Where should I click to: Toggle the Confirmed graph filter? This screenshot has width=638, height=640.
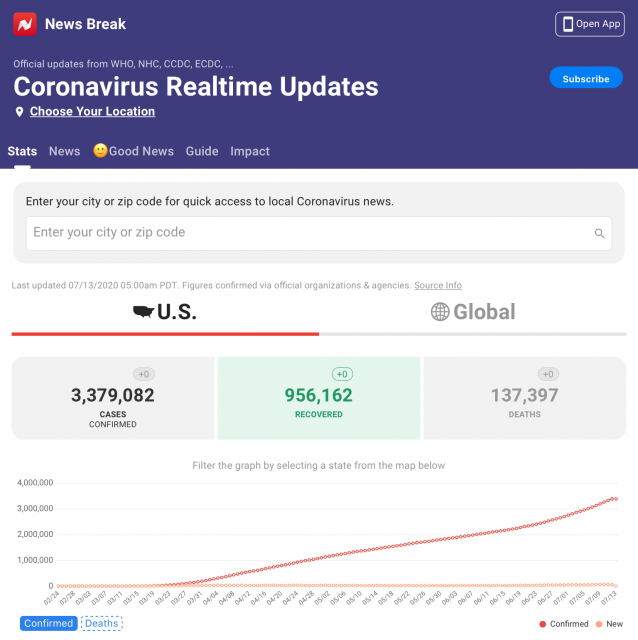pyautogui.click(x=48, y=623)
